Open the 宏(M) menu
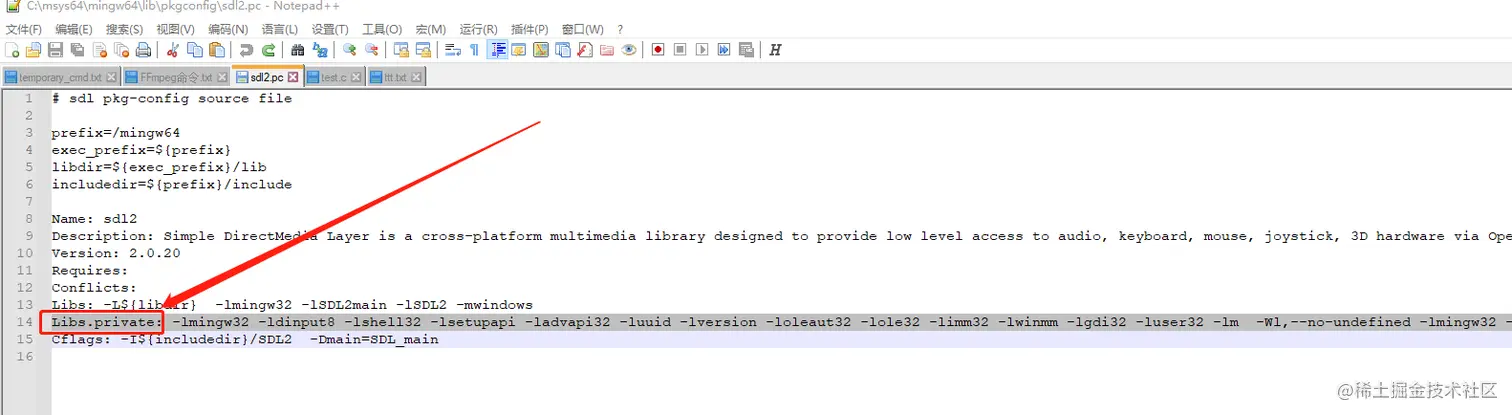Image resolution: width=1512 pixels, height=415 pixels. pyautogui.click(x=431, y=29)
